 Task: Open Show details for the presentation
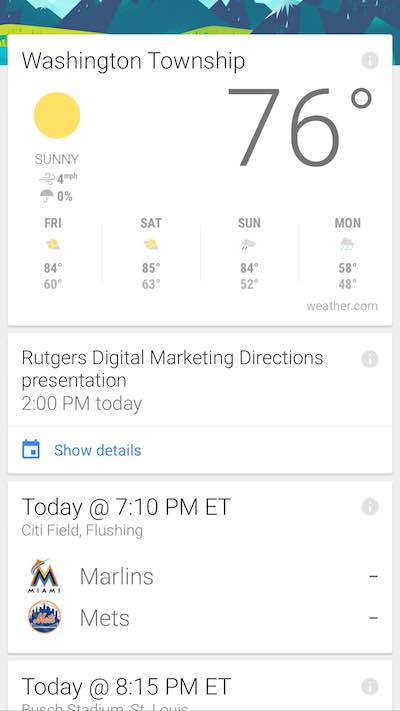click(x=98, y=450)
